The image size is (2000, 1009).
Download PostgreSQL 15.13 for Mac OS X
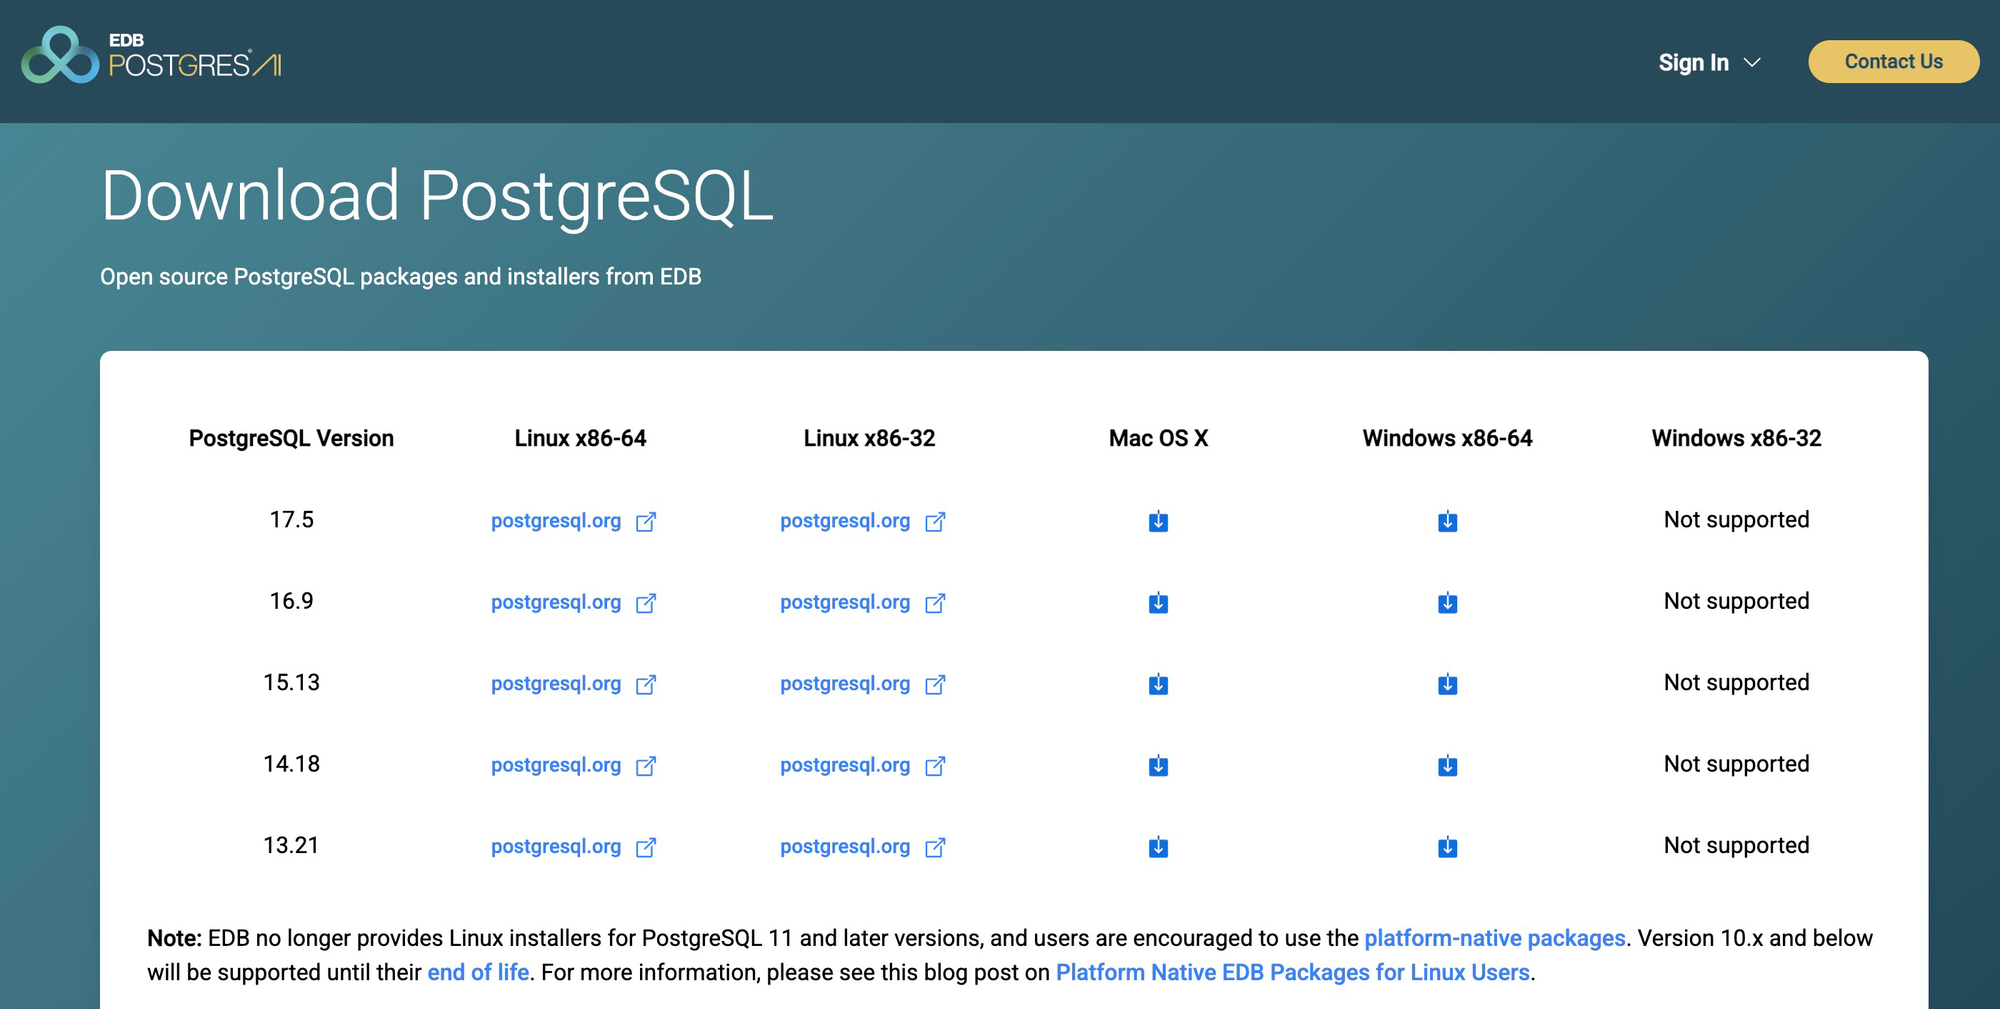[x=1158, y=684]
